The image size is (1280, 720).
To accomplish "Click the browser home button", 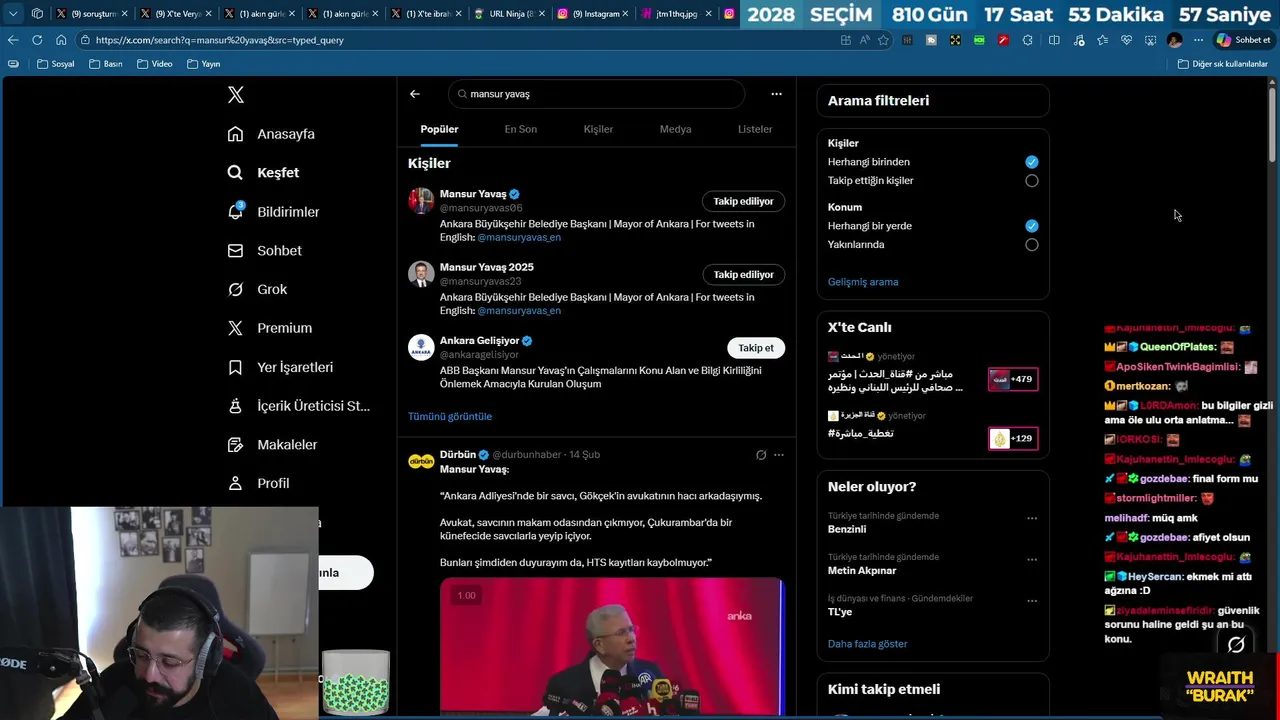I will [x=61, y=40].
